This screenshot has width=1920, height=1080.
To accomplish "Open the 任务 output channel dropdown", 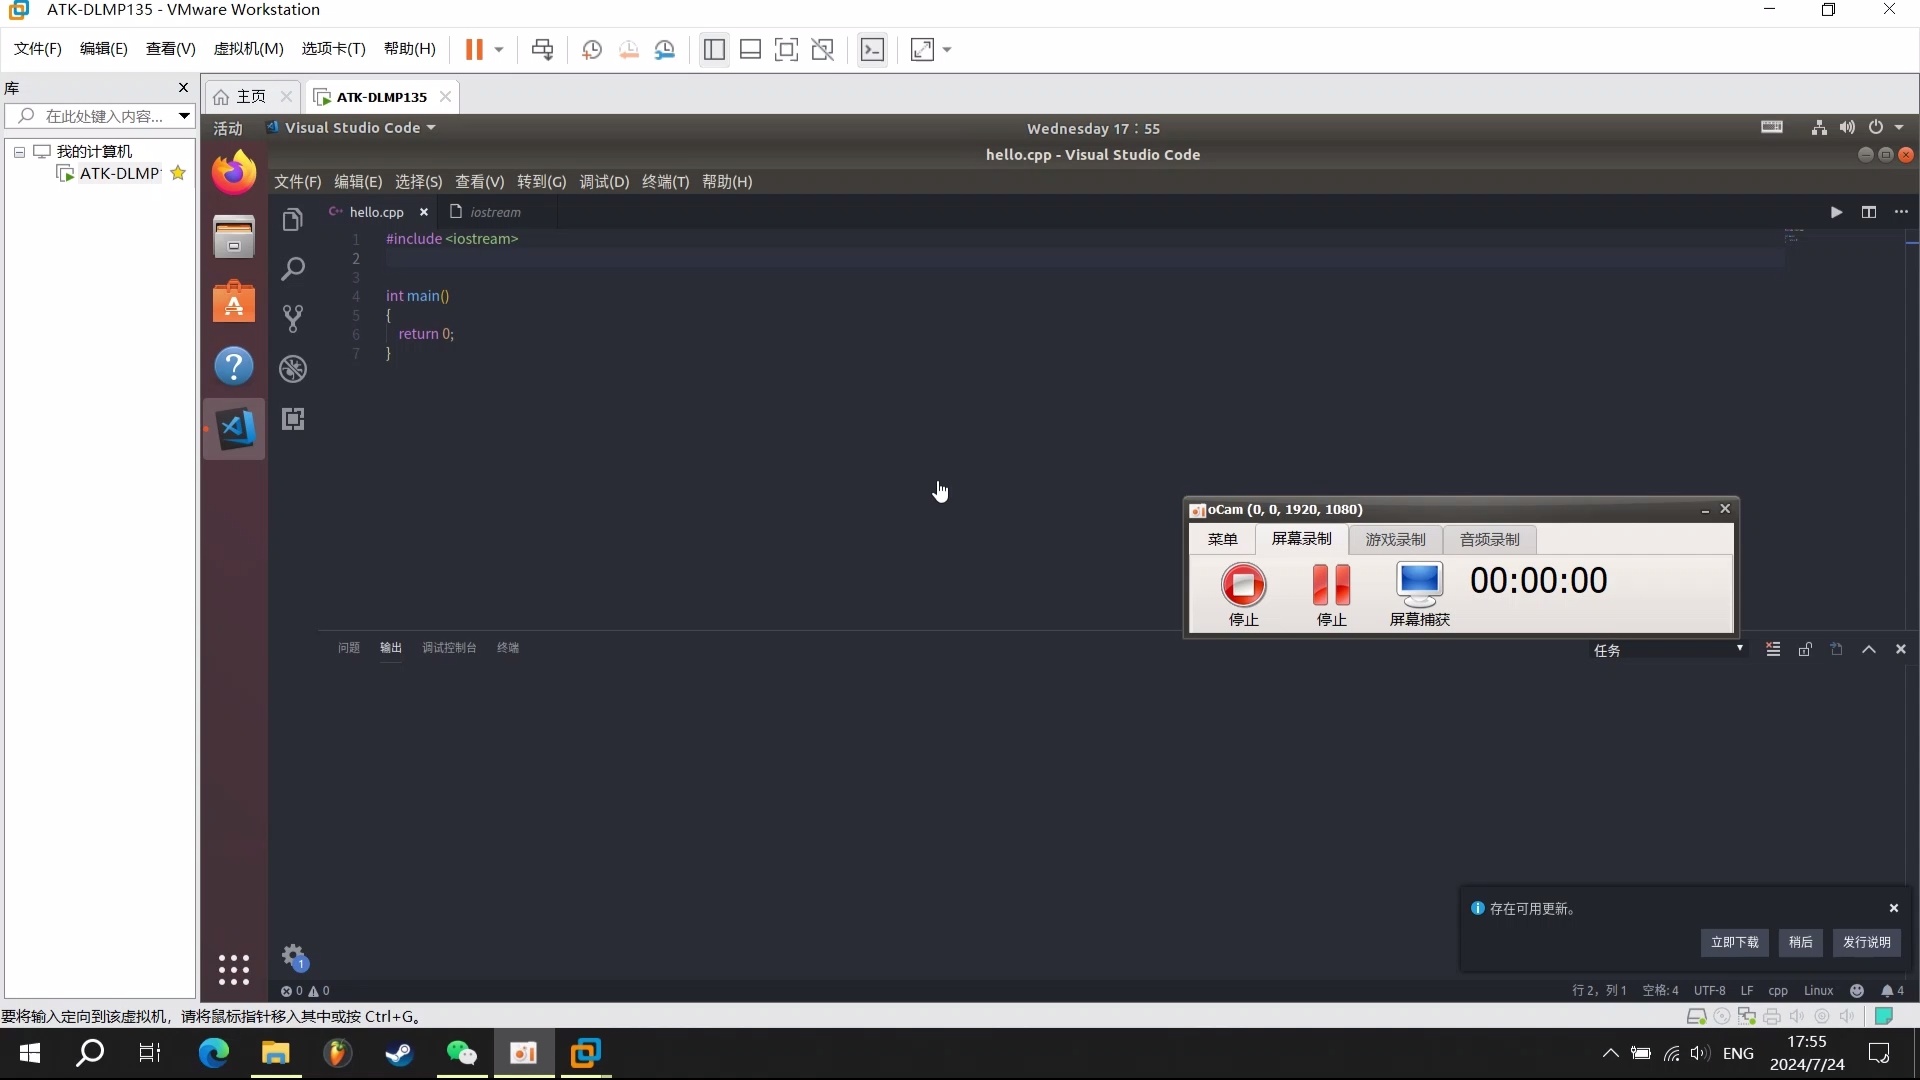I will [1667, 650].
